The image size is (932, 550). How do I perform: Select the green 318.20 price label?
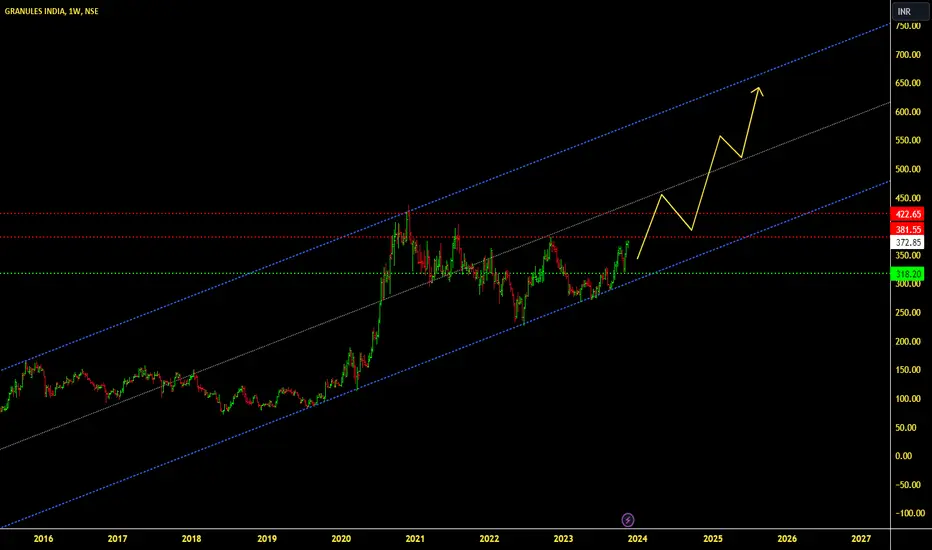point(908,274)
